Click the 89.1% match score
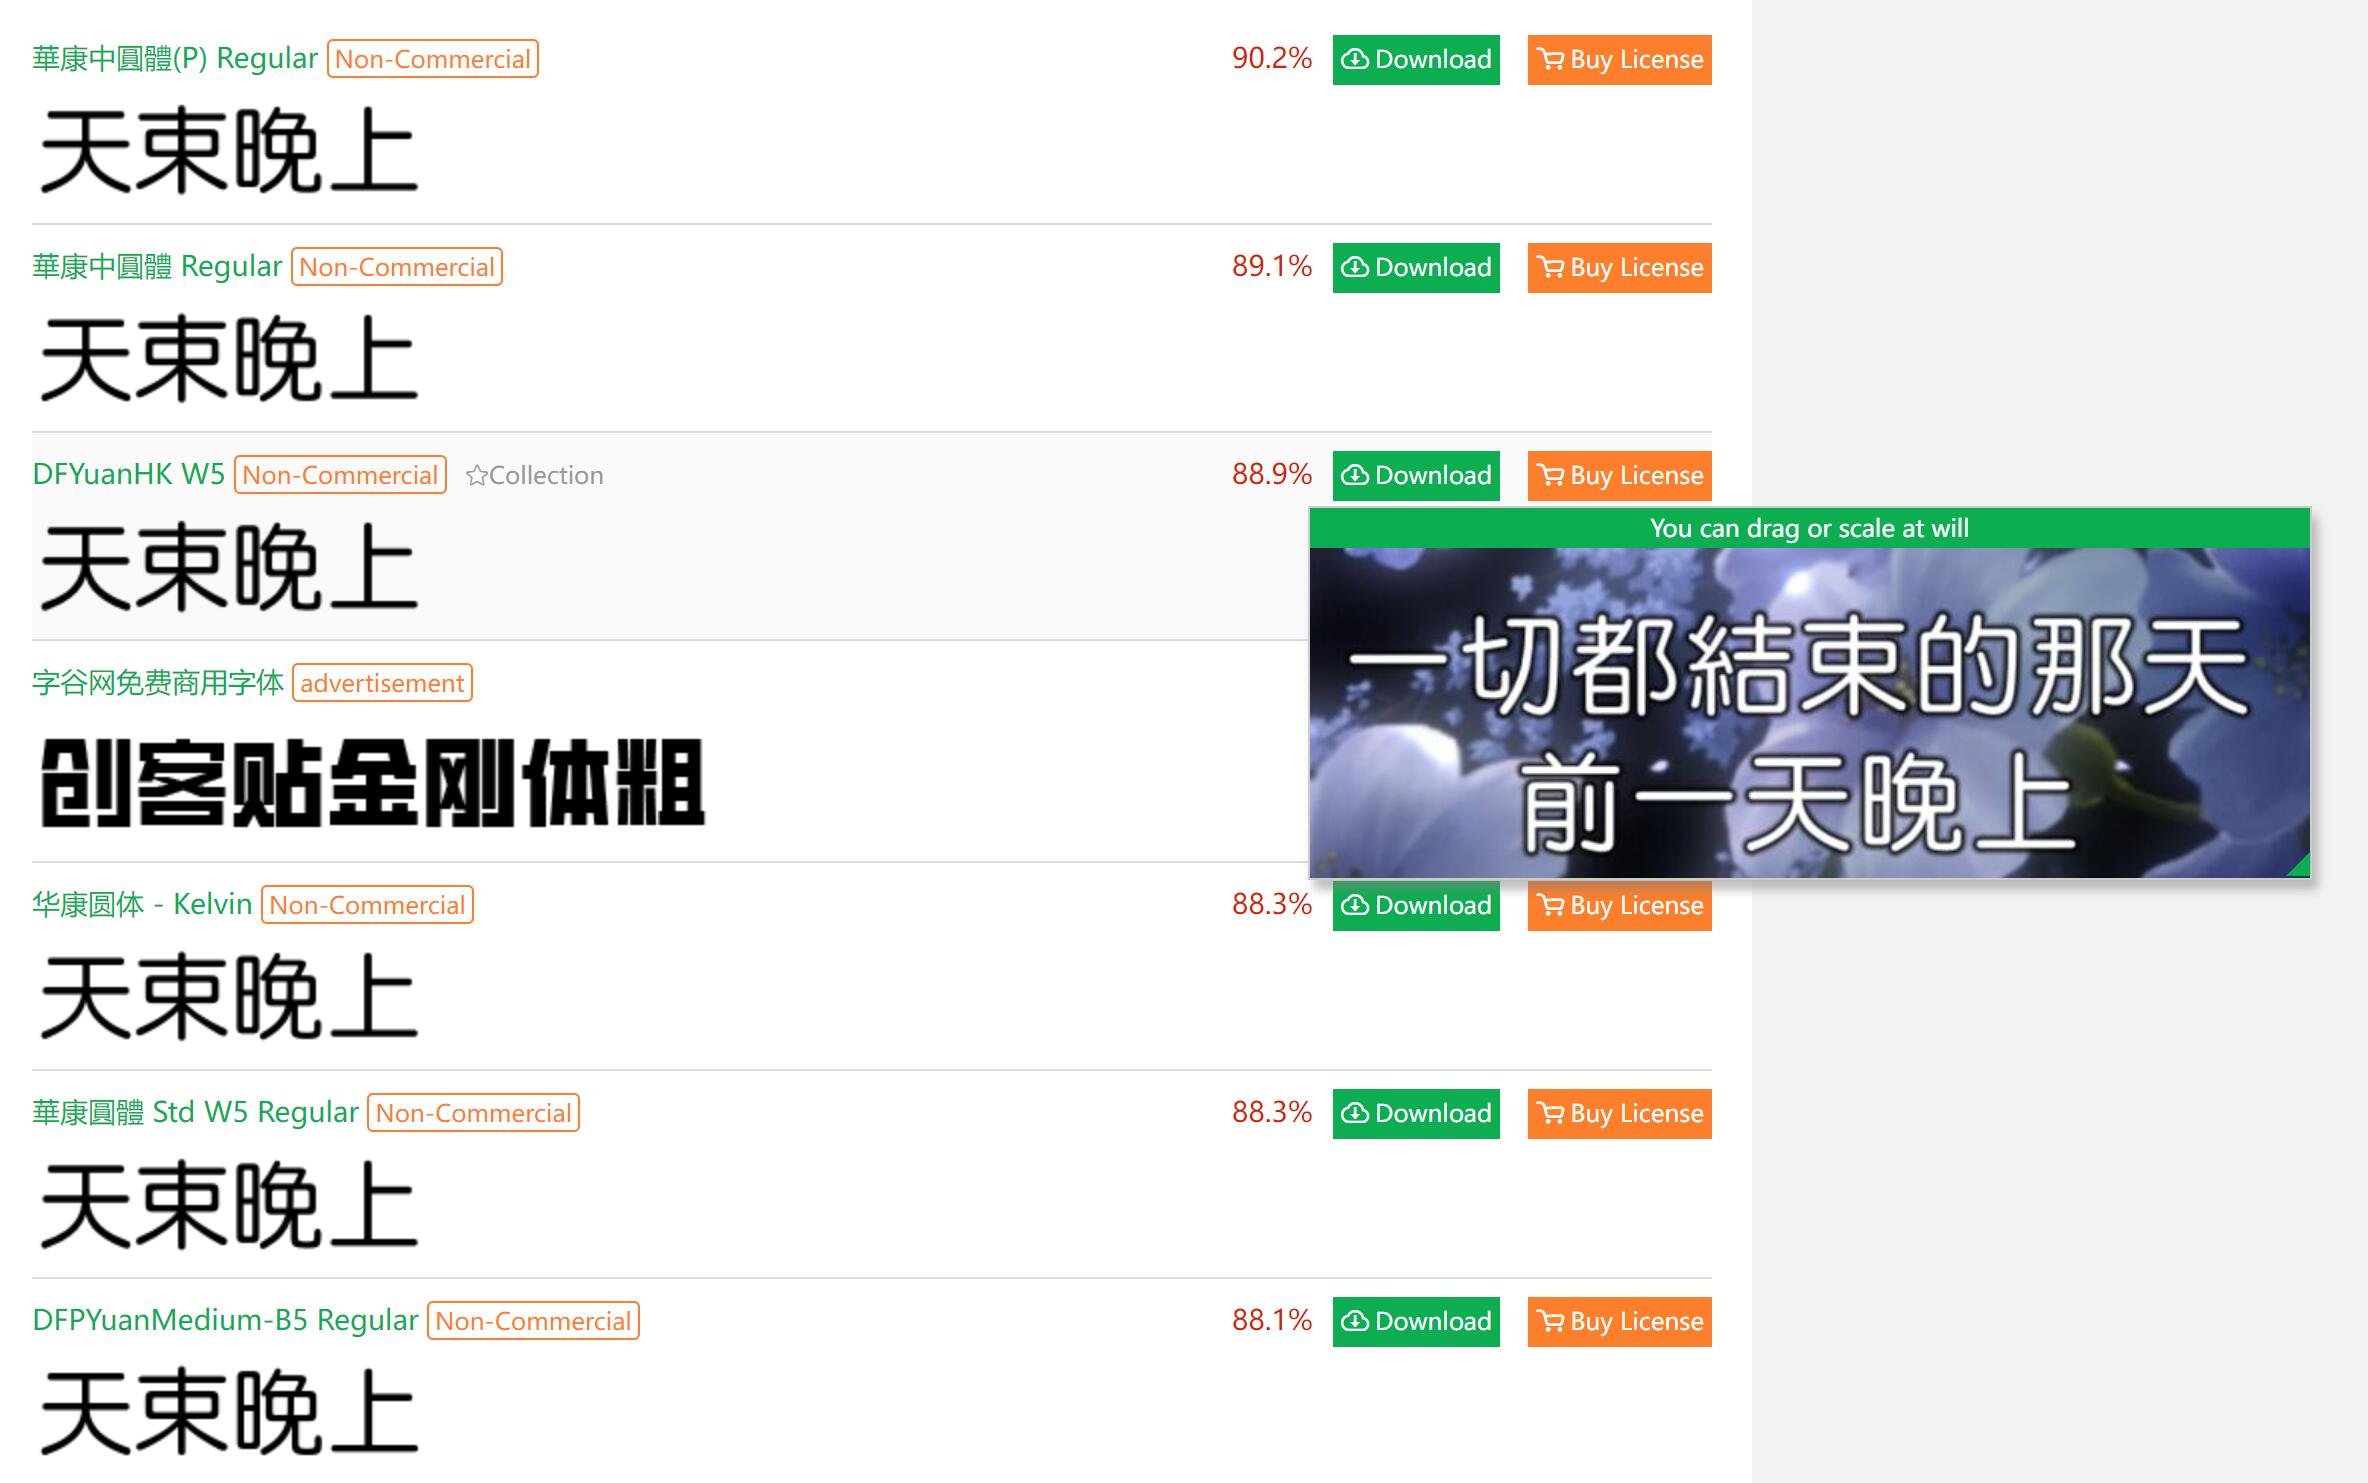This screenshot has height=1483, width=2368. 1271,266
